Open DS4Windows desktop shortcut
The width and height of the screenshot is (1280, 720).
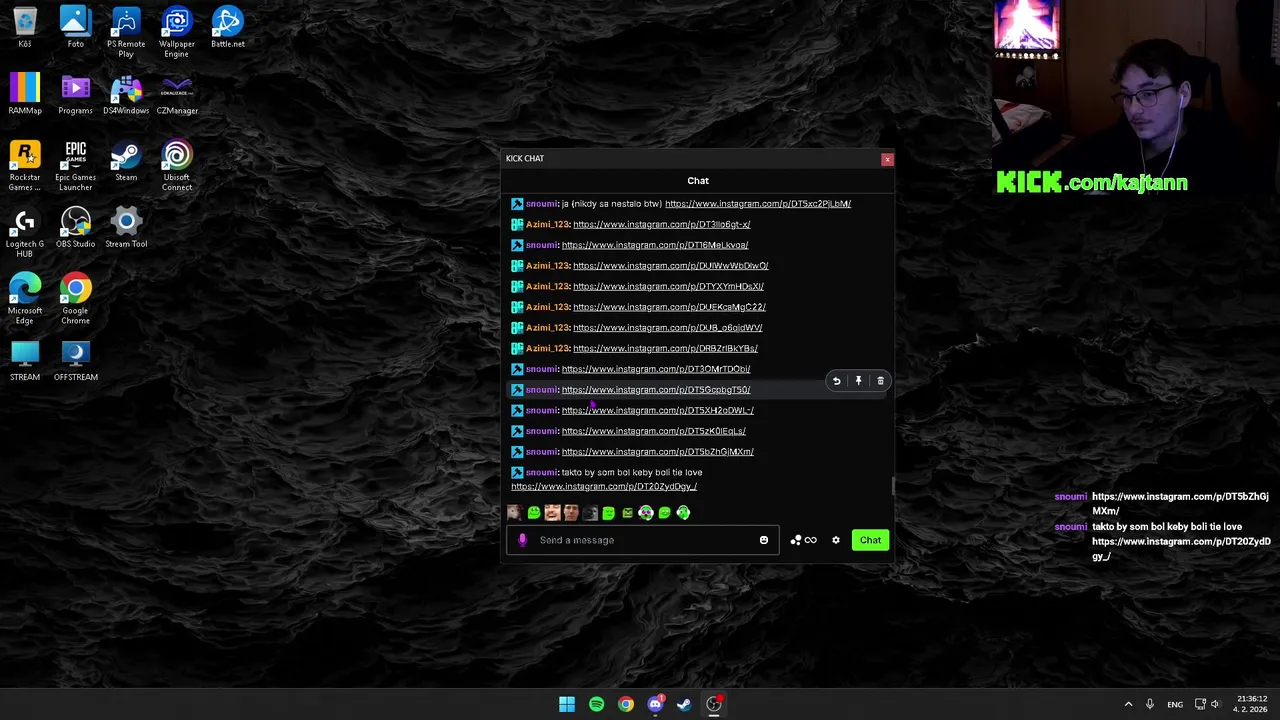pos(126,95)
